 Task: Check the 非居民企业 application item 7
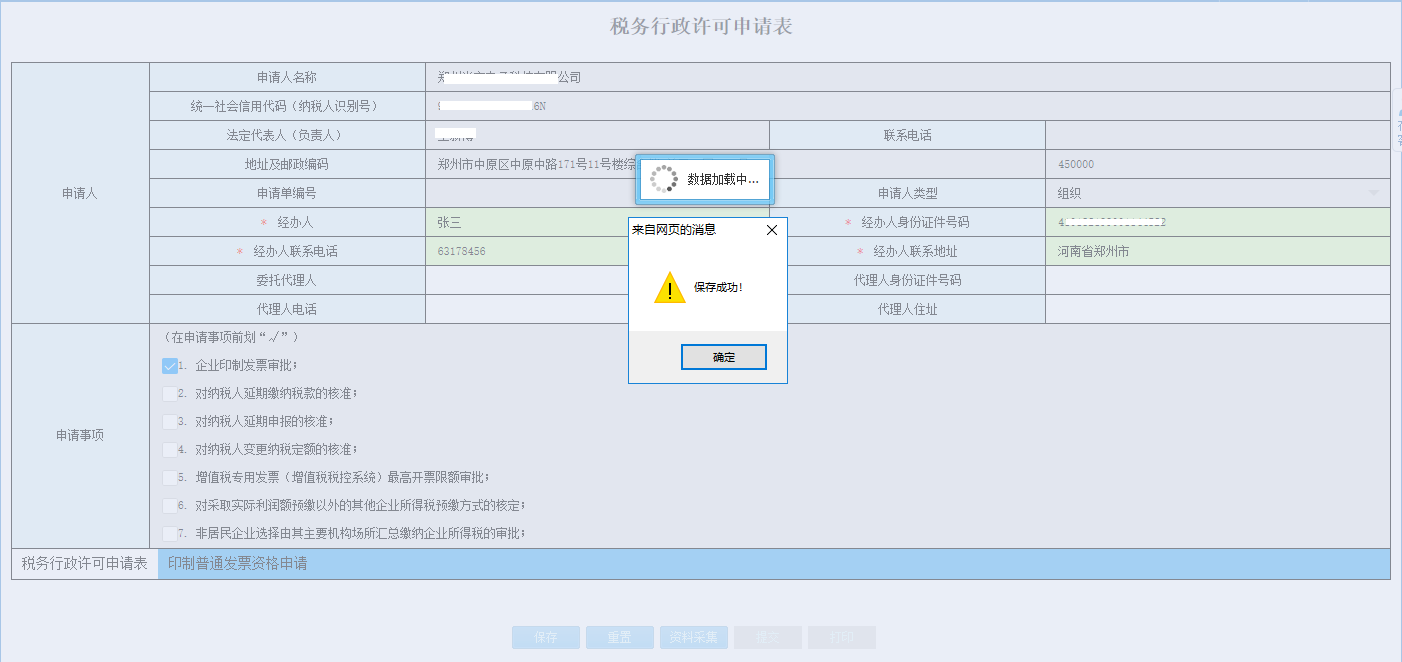click(168, 533)
